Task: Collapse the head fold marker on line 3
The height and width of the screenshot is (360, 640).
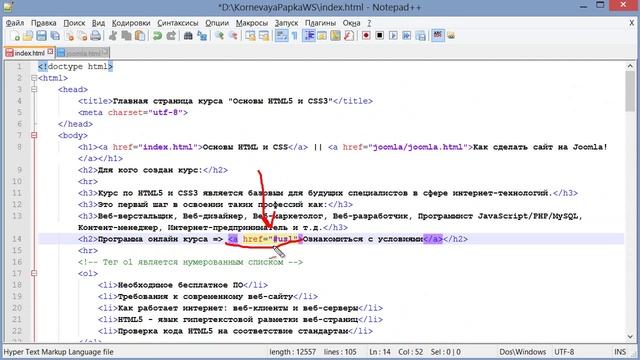Action: (x=34, y=89)
